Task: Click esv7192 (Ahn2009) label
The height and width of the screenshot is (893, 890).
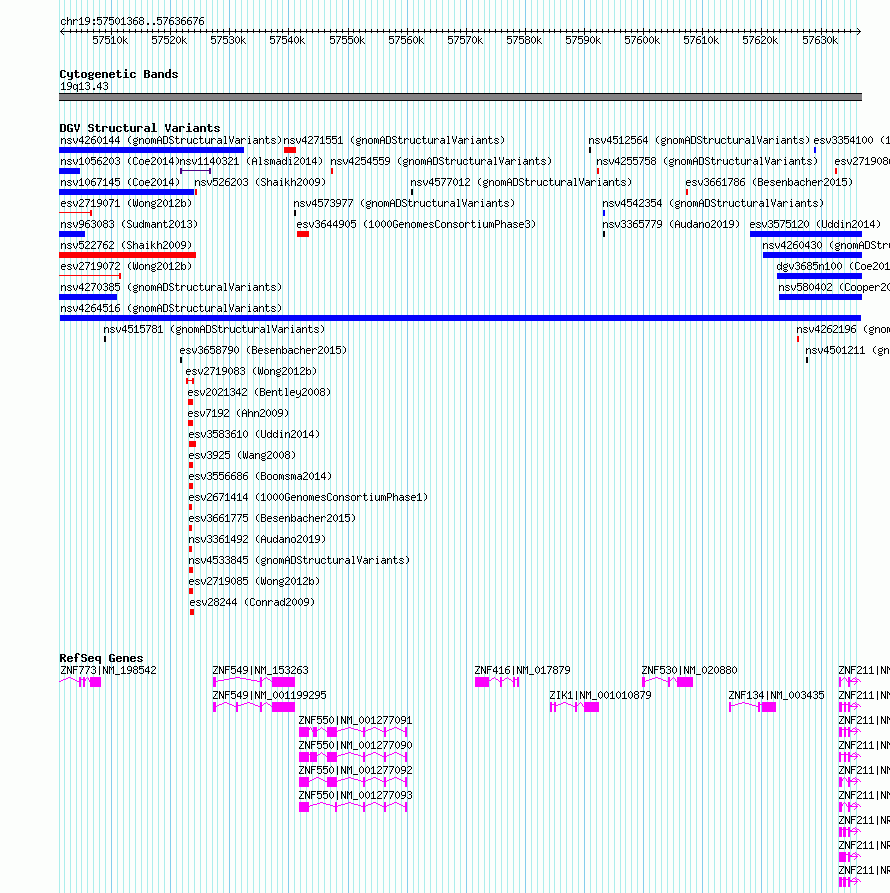Action: [238, 413]
